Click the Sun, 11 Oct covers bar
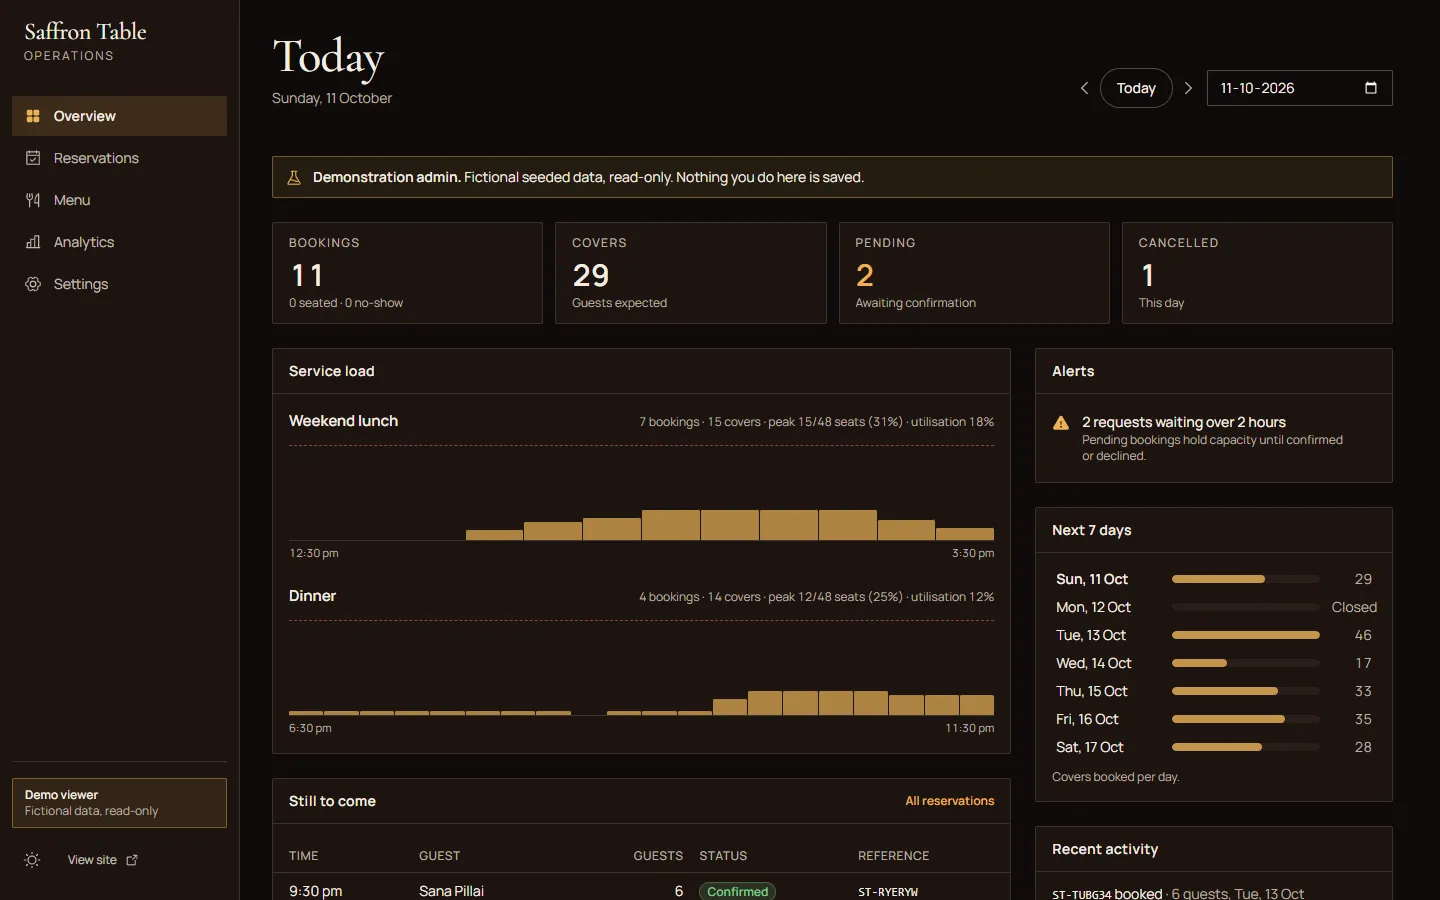The image size is (1440, 900). pos(1245,579)
